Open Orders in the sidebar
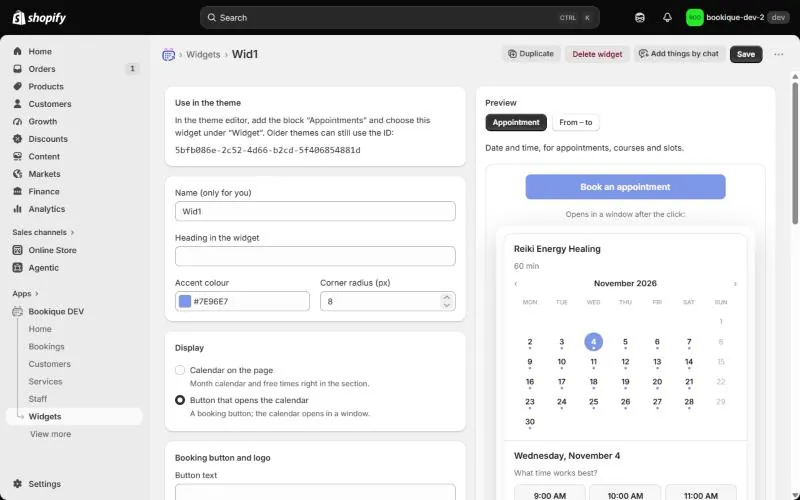Screen dimensions: 800x500 74,69
